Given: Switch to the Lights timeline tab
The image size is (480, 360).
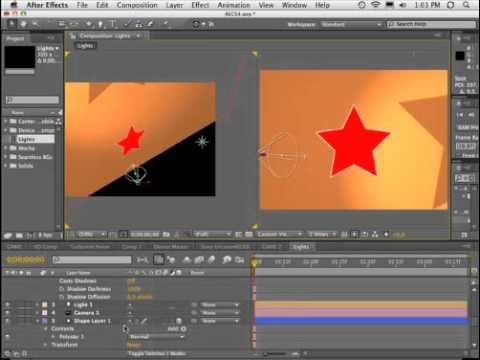Looking at the screenshot, I should [301, 247].
